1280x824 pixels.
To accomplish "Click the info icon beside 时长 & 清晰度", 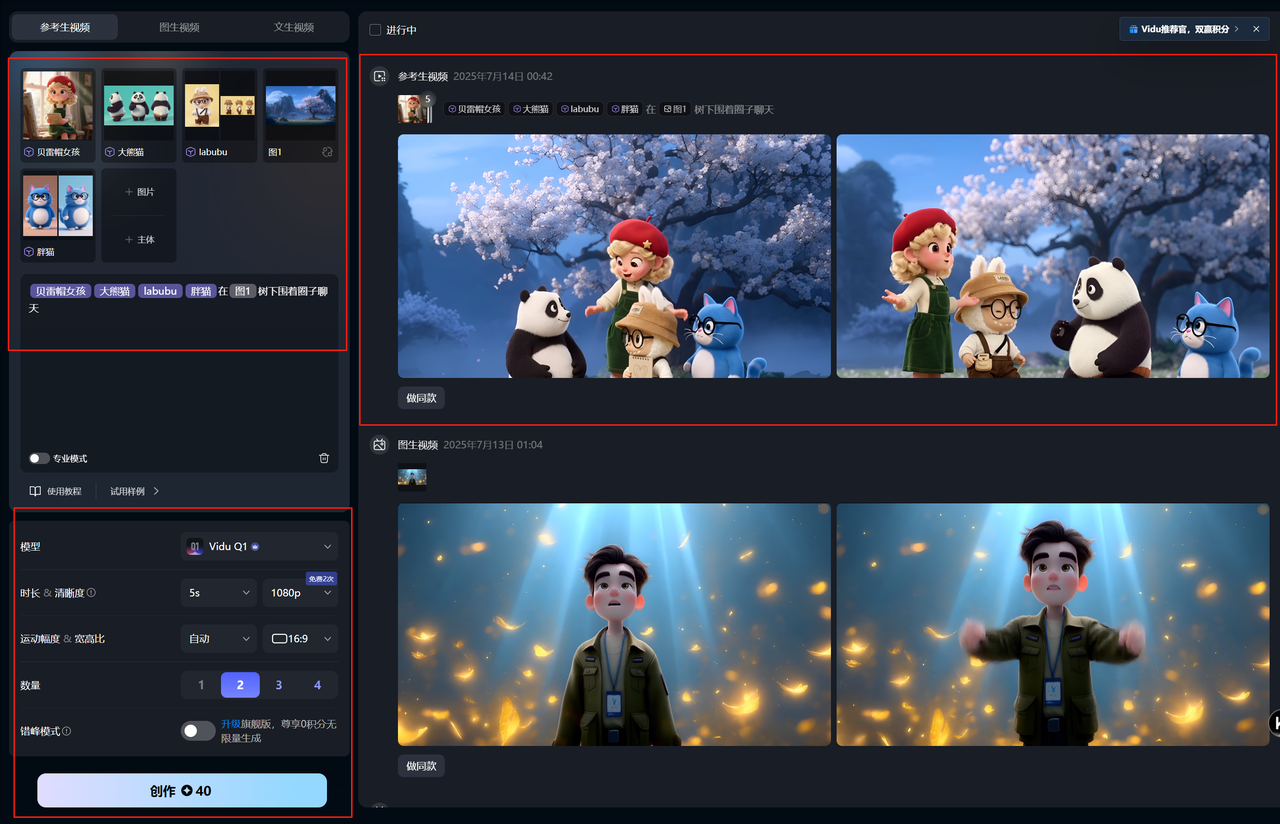I will click(91, 593).
